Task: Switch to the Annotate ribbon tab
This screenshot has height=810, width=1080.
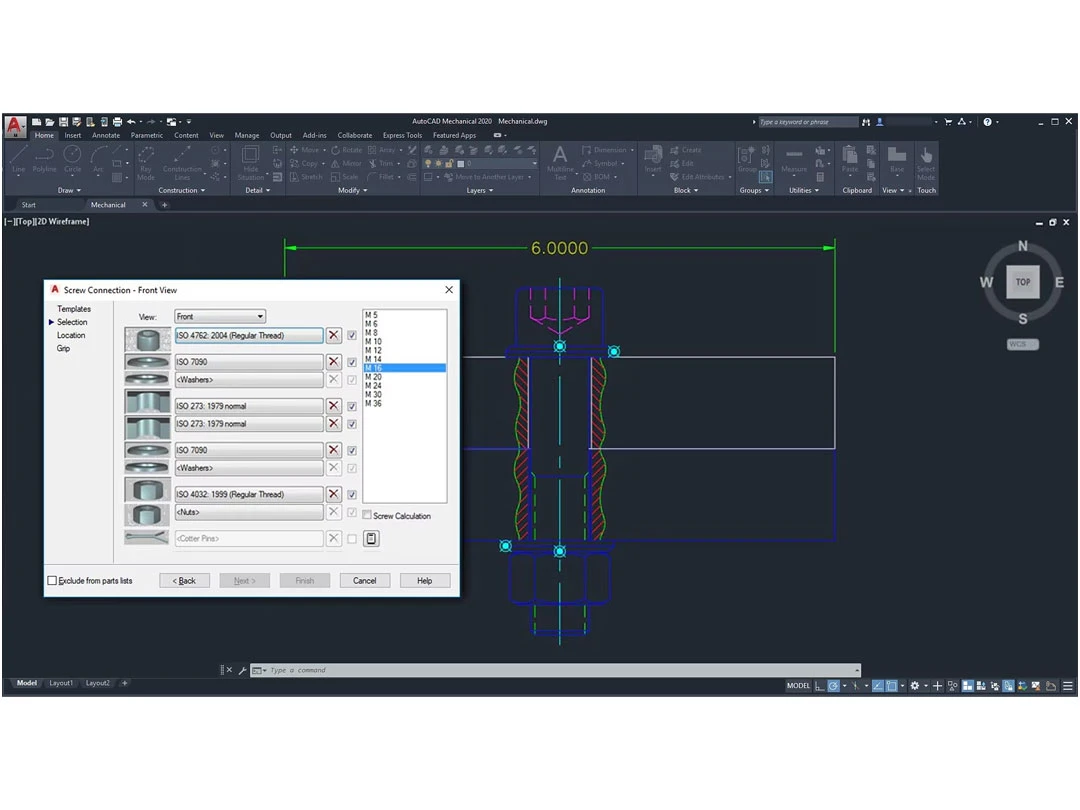Action: (105, 135)
